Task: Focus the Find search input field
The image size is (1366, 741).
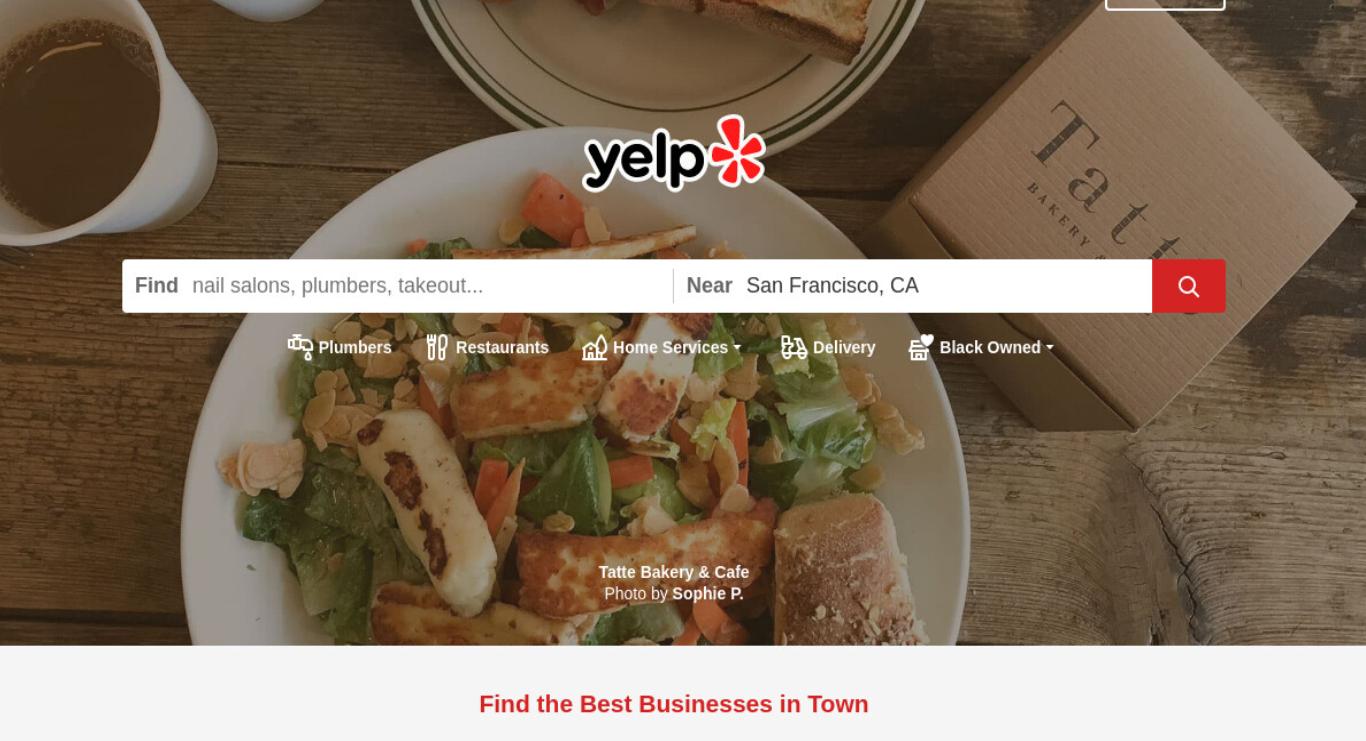Action: coord(426,286)
